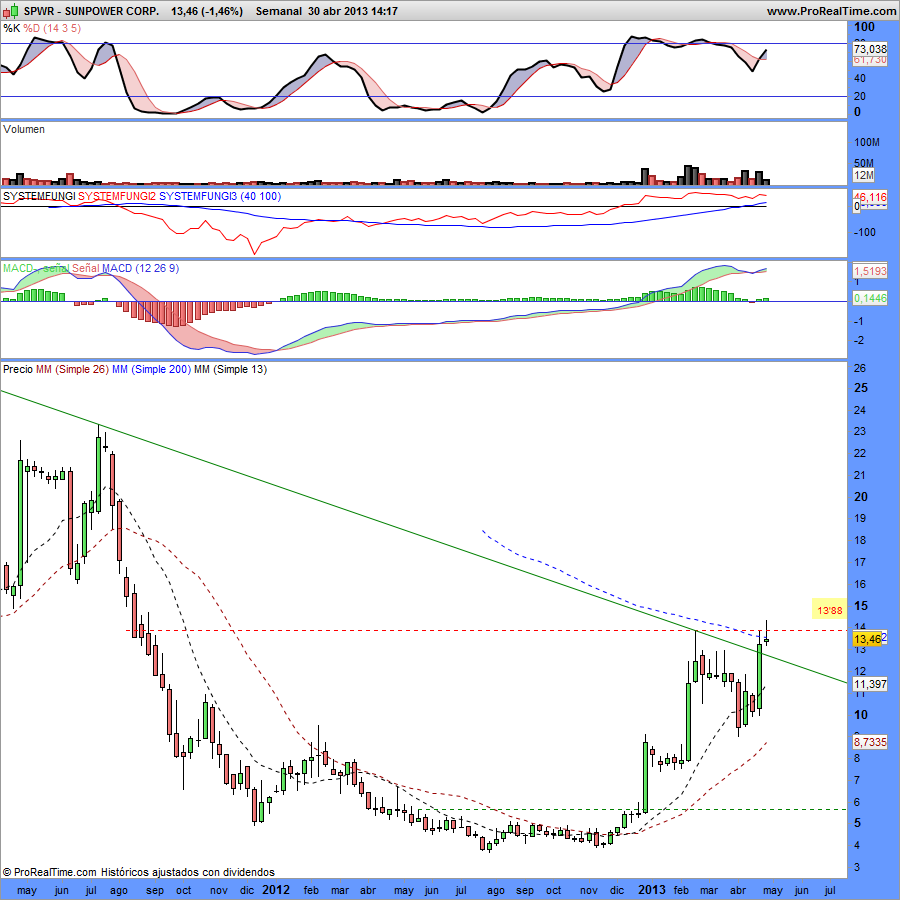The width and height of the screenshot is (900, 900).
Task: Select the MM (Simple 26) moving average label
Action: pyautogui.click(x=72, y=369)
